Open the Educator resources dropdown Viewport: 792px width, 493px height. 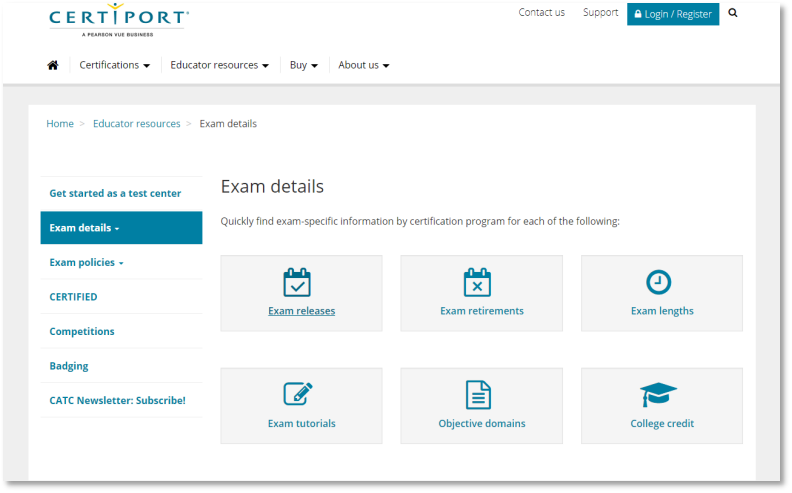tap(219, 65)
